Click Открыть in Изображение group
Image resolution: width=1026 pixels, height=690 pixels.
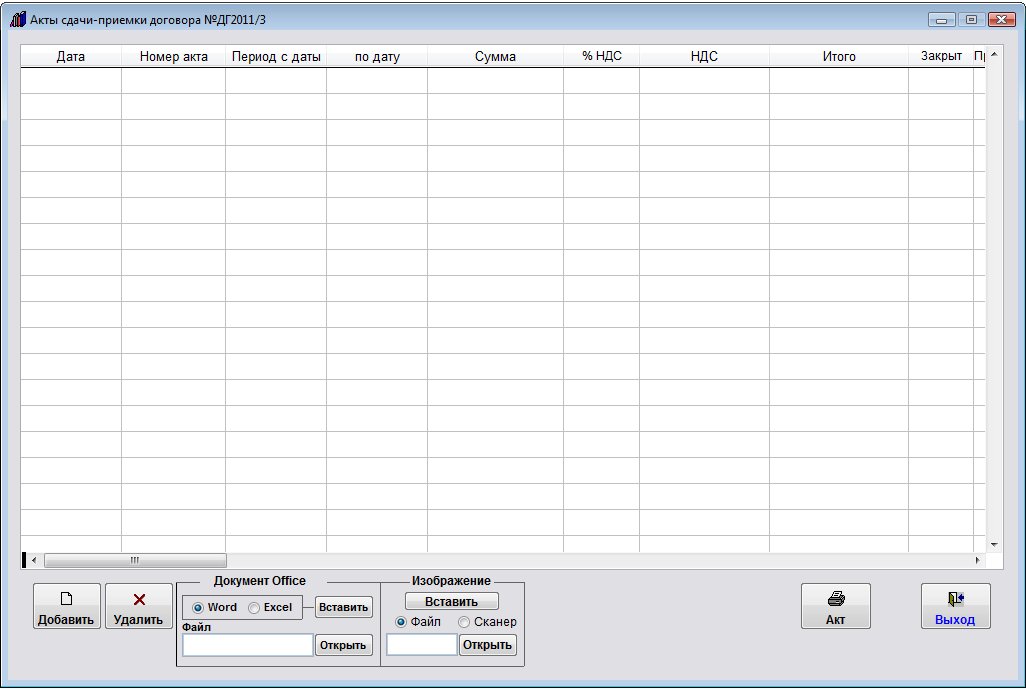[x=487, y=645]
